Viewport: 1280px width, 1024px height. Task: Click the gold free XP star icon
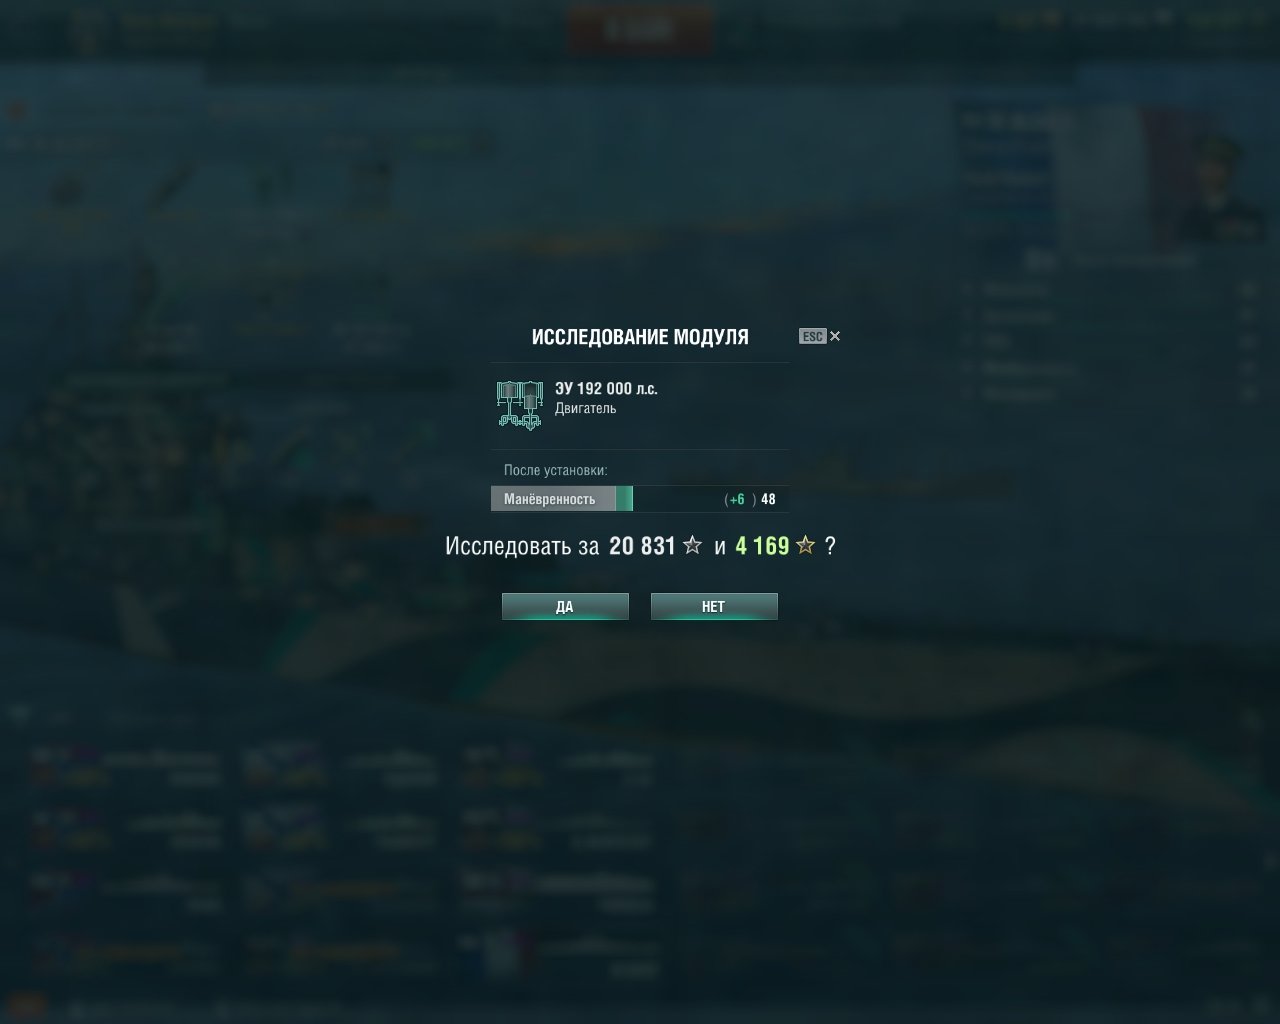[x=806, y=545]
